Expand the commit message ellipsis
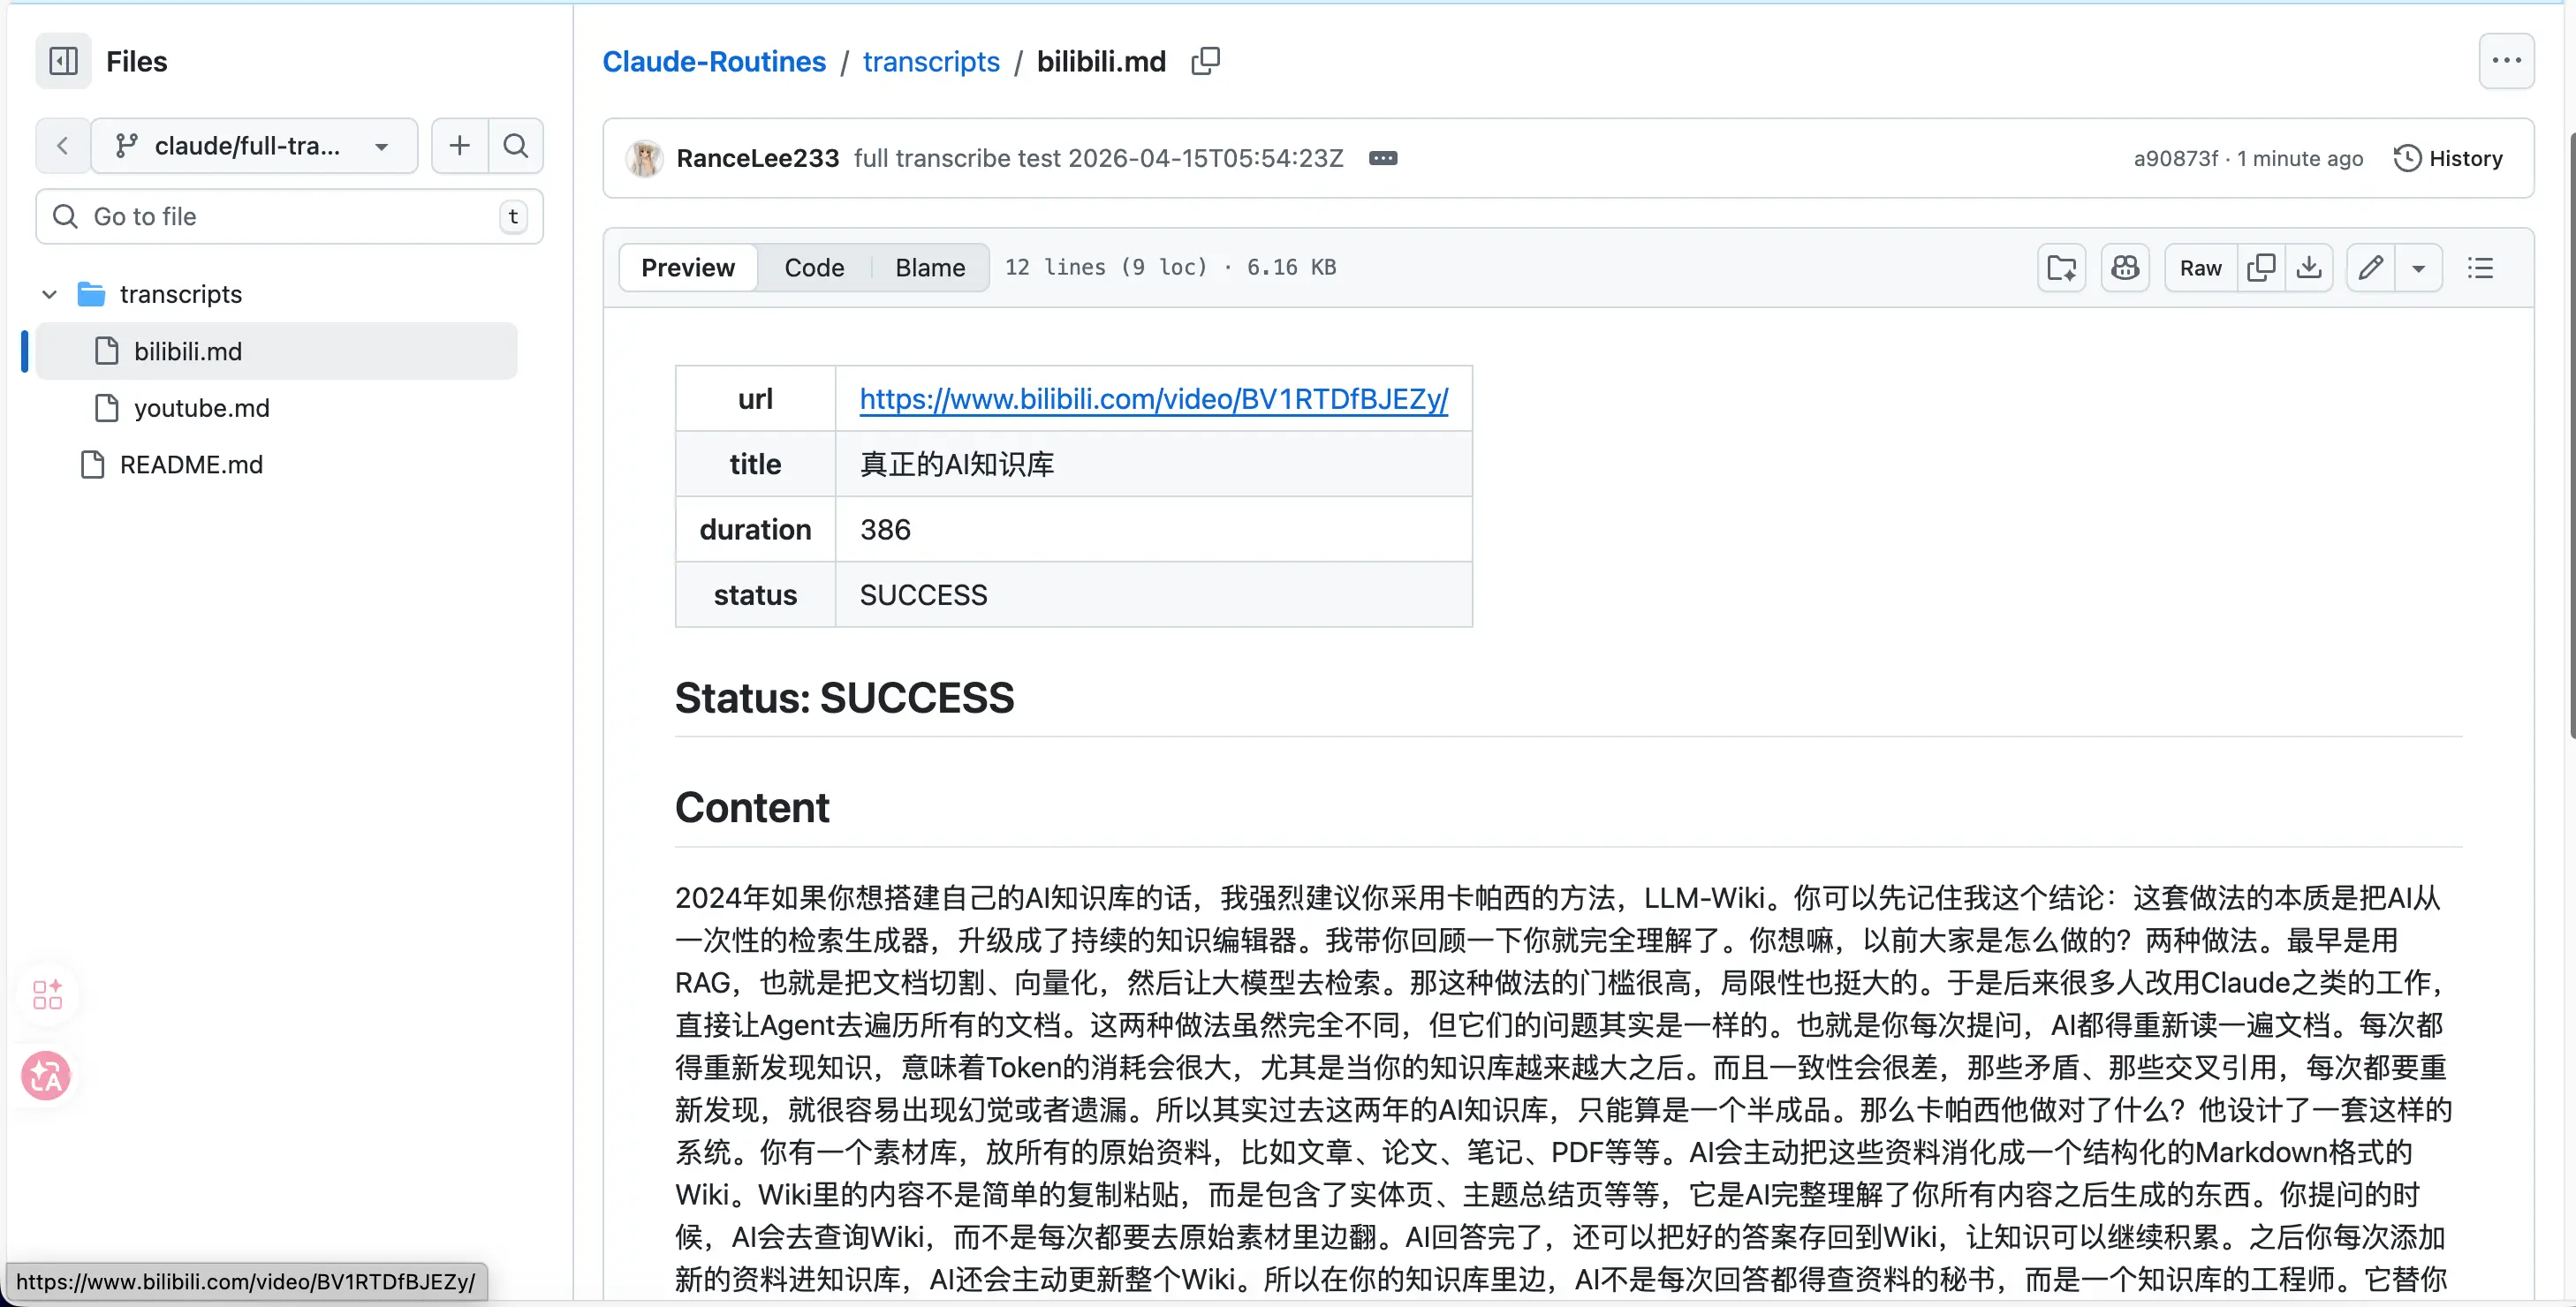This screenshot has width=2576, height=1307. pos(1382,158)
